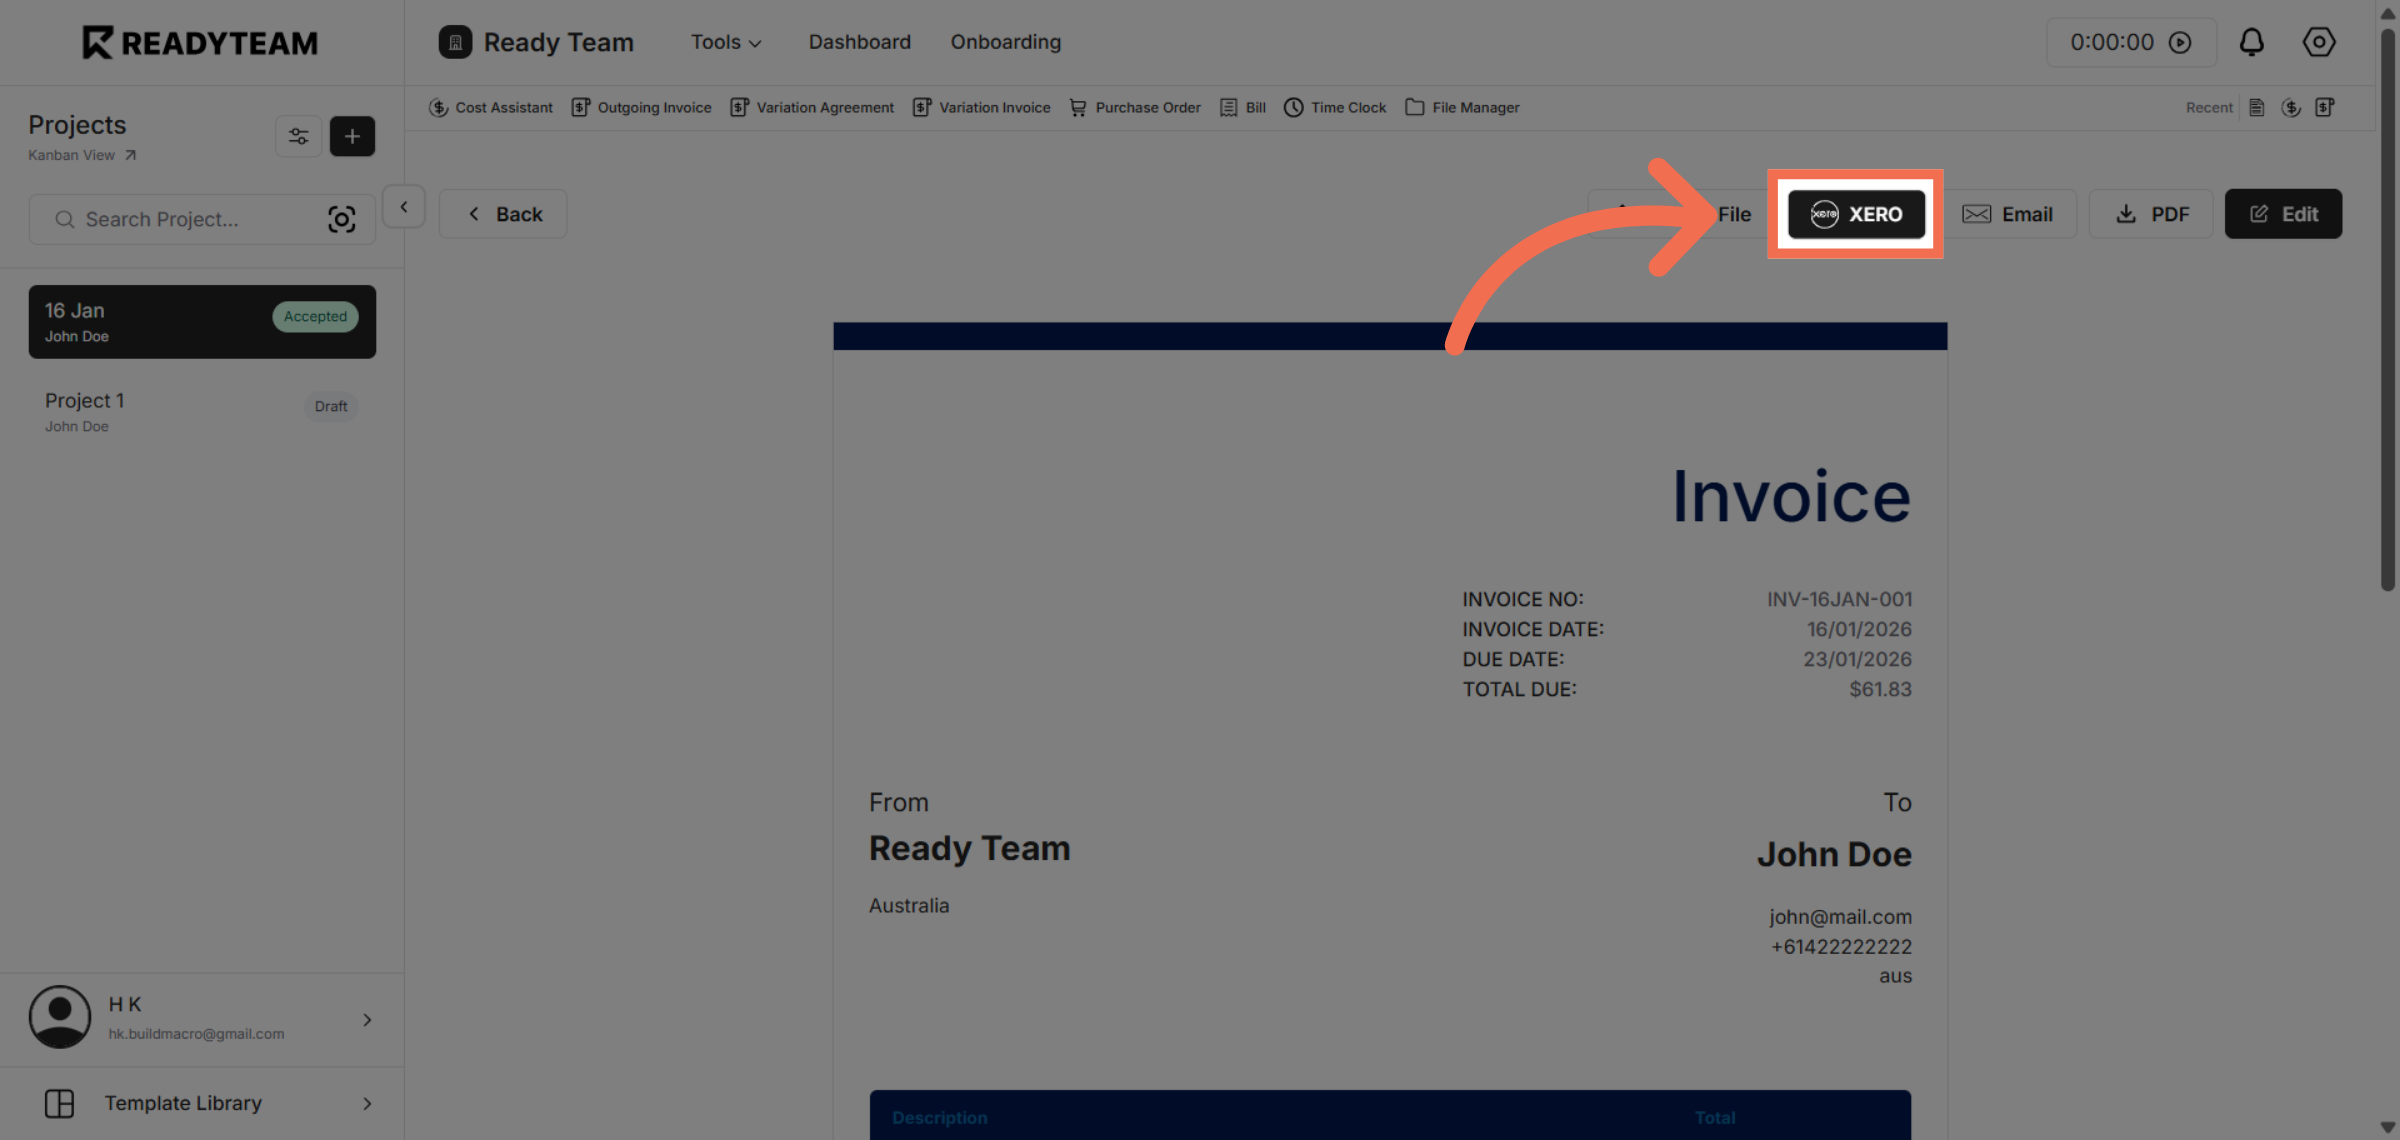Export the invoice to XERO
The width and height of the screenshot is (2400, 1140).
1856,214
